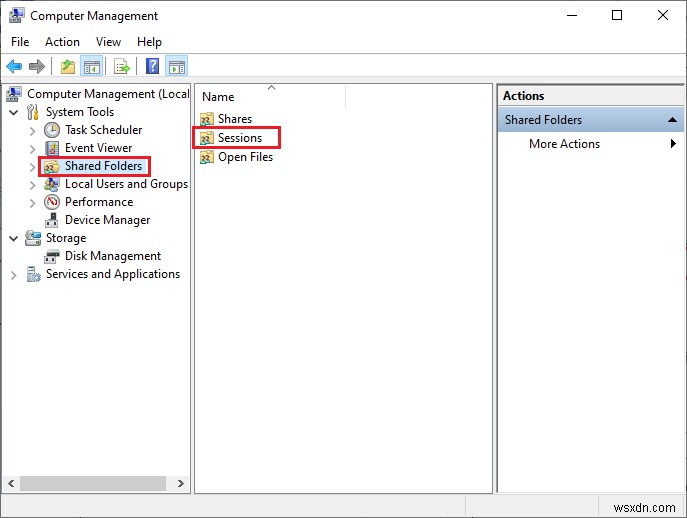This screenshot has width=687, height=518.
Task: Click the Performance gauge icon
Action: coord(52,202)
